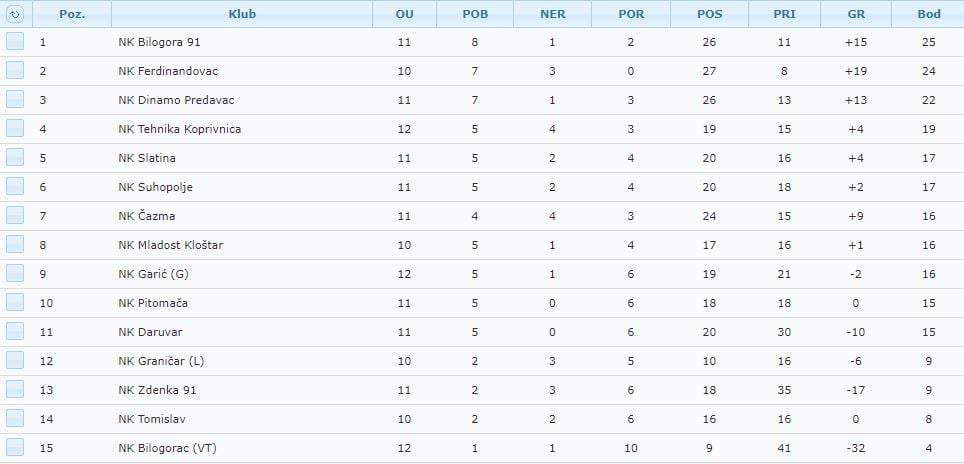Select the row box next to NK Slatina
Viewport: 964px width, 464px height.
(15, 157)
